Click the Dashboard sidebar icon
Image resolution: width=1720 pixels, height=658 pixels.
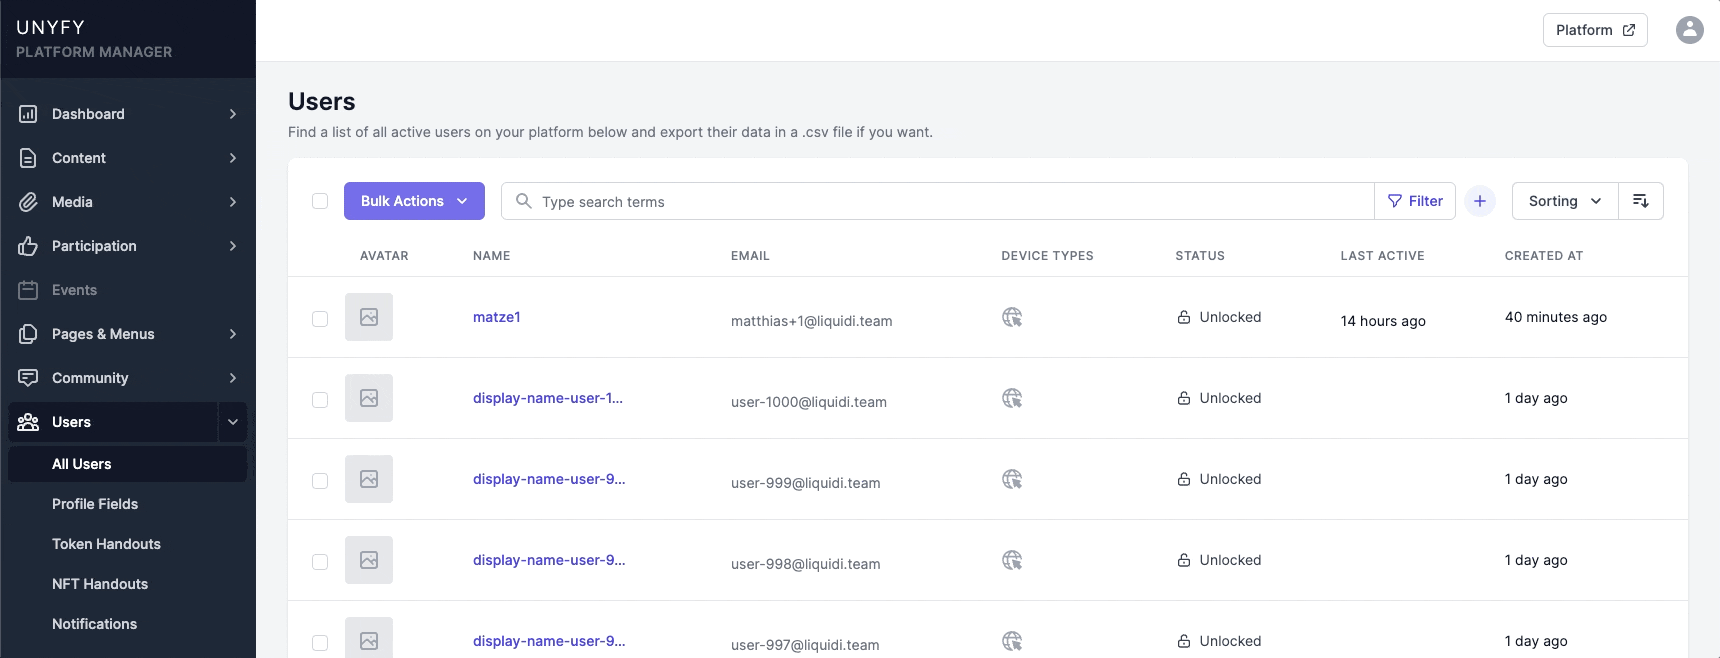click(x=28, y=114)
